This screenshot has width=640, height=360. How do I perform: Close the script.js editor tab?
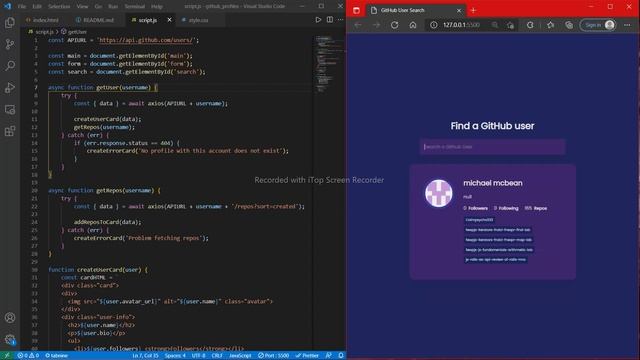click(169, 20)
